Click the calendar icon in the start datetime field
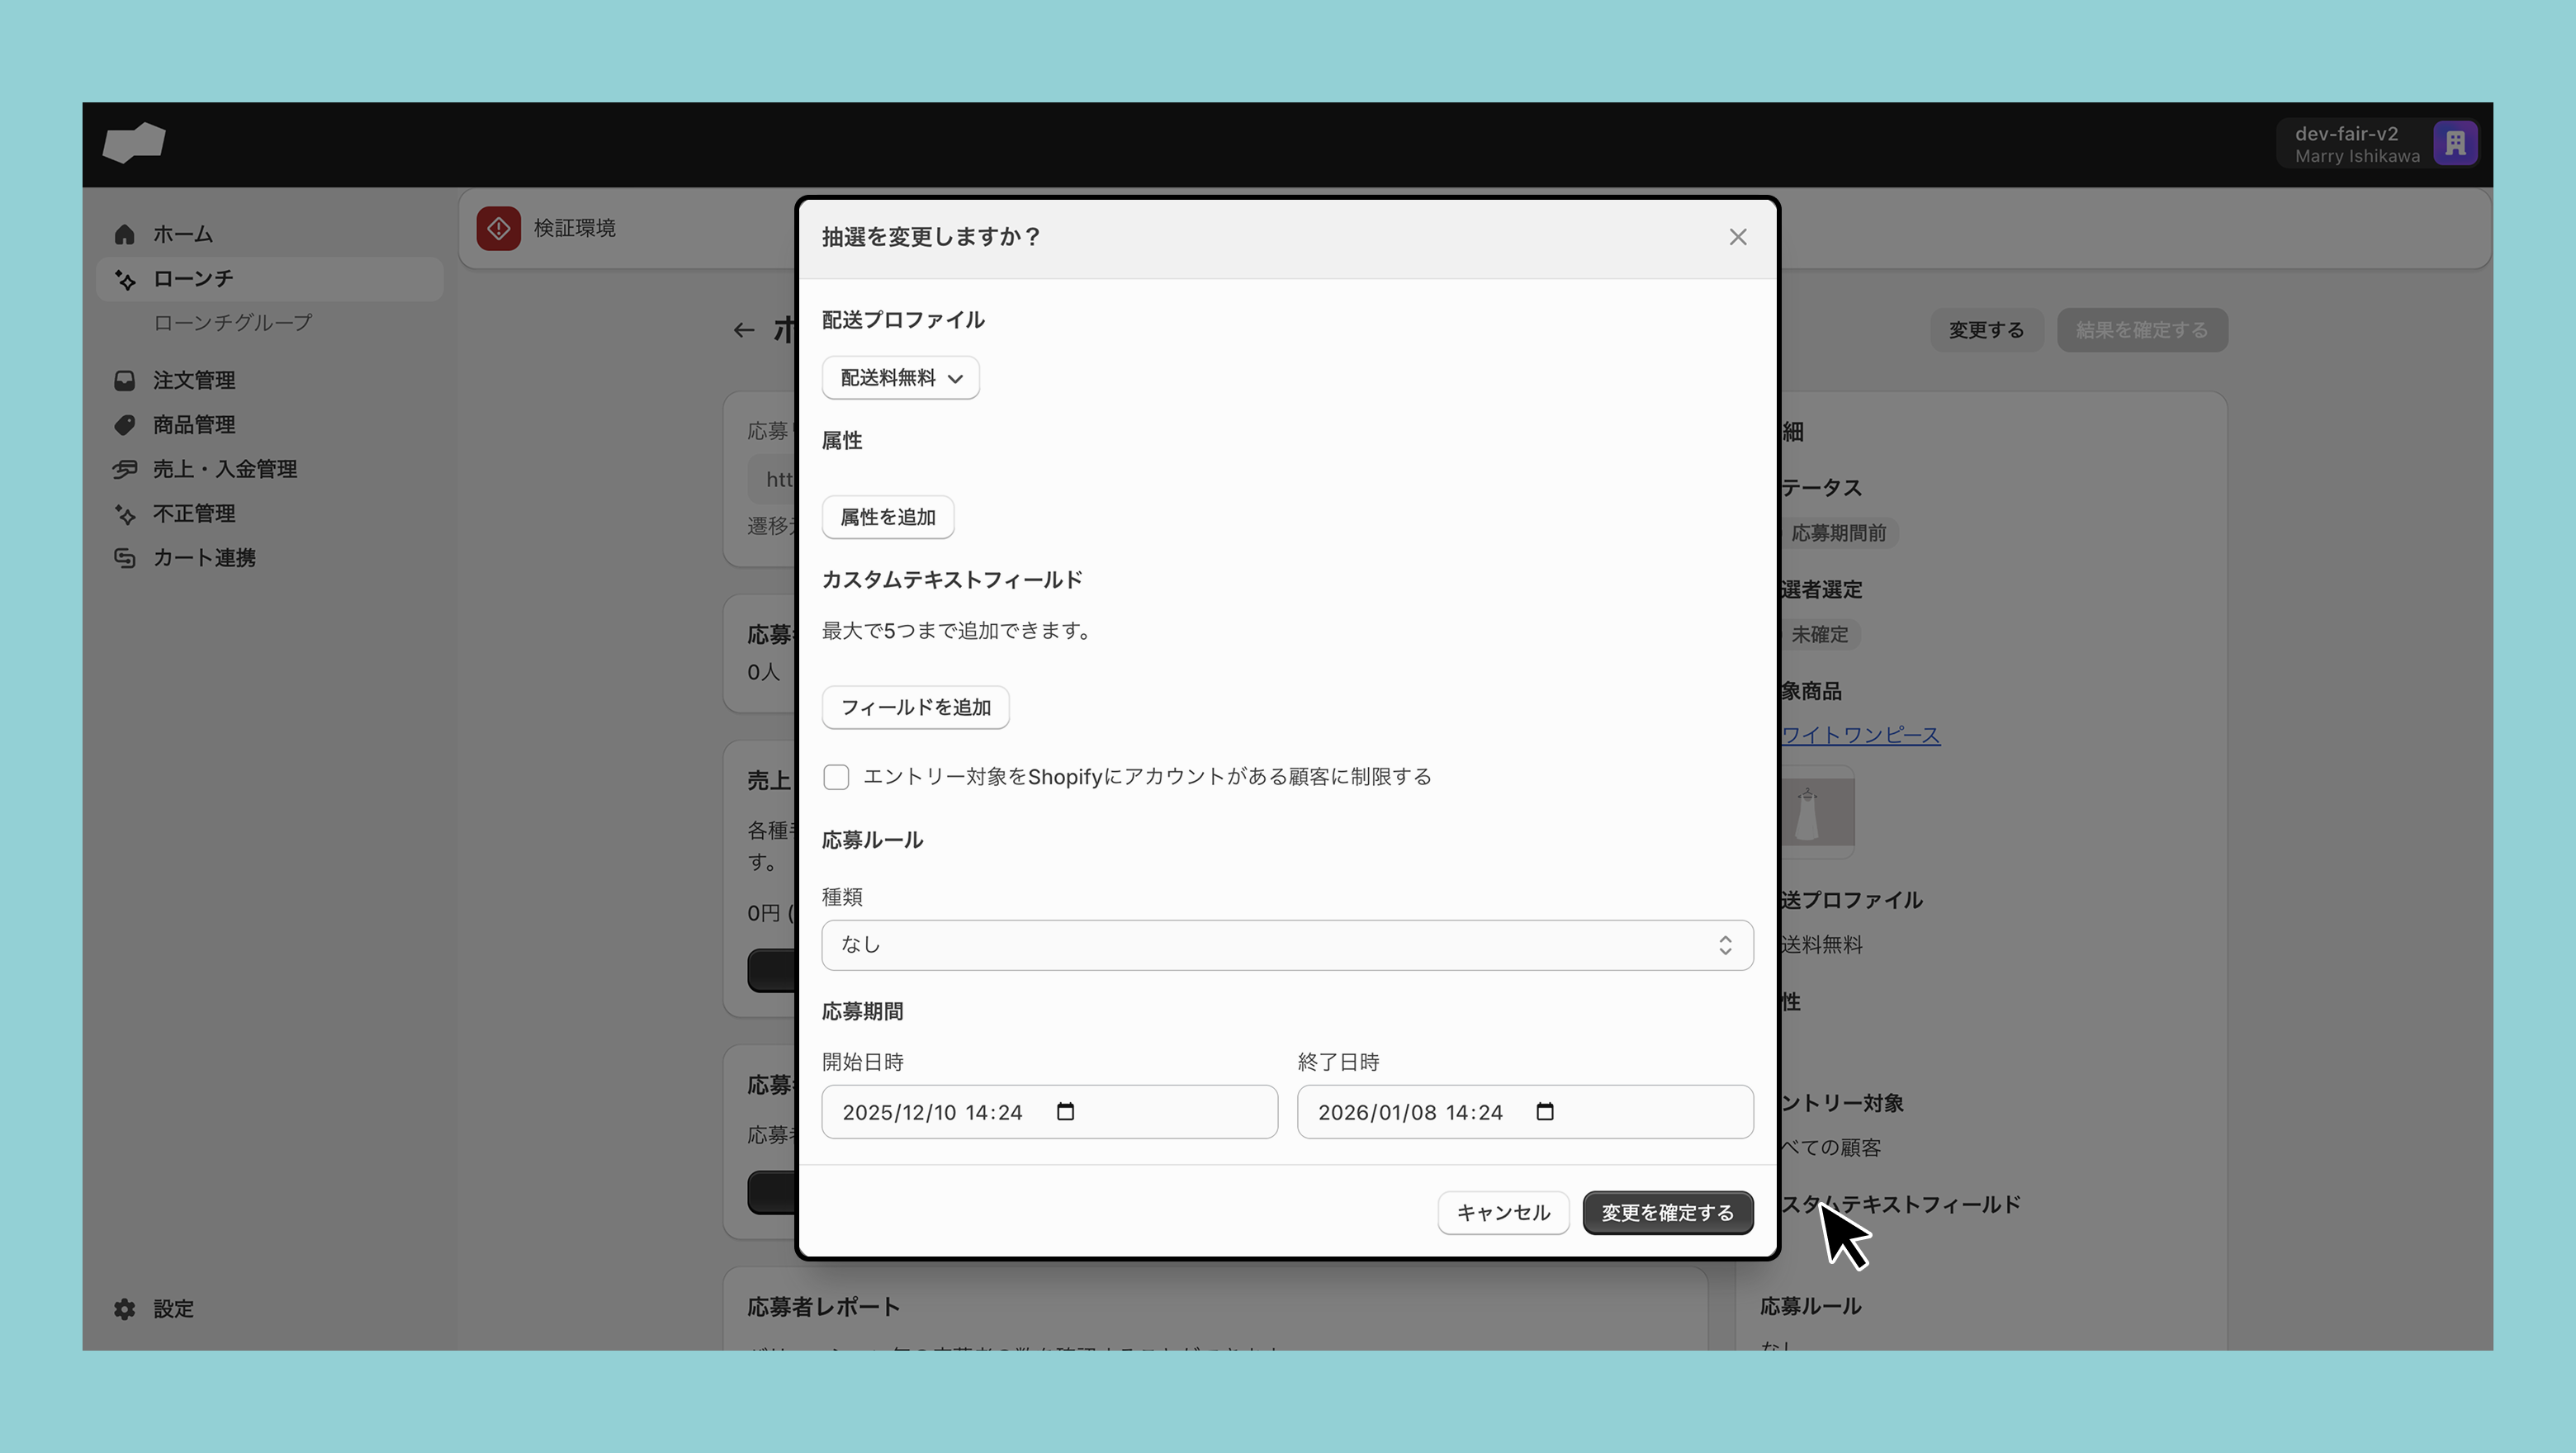 tap(1065, 1112)
